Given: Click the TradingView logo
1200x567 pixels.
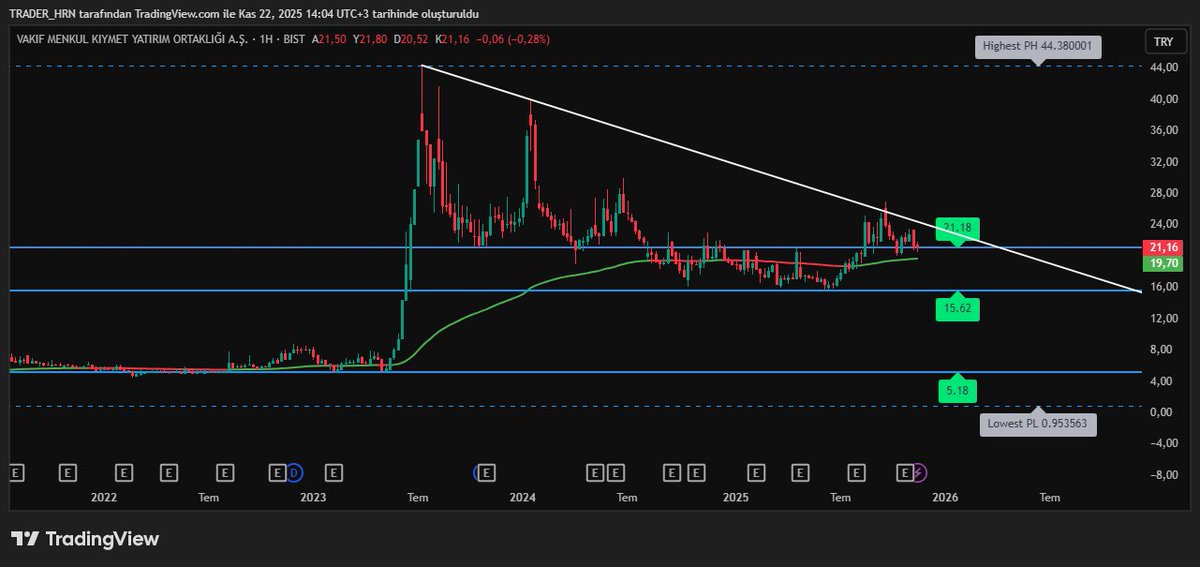Looking at the screenshot, I should tap(85, 538).
